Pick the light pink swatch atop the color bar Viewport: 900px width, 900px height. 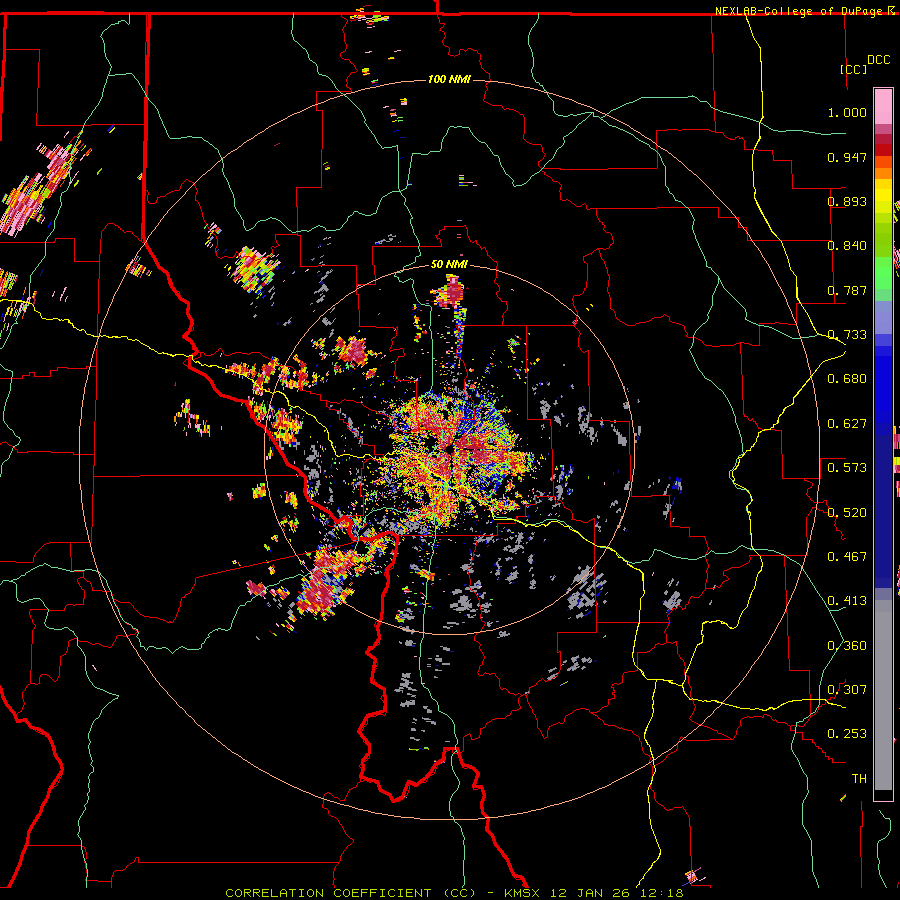883,107
